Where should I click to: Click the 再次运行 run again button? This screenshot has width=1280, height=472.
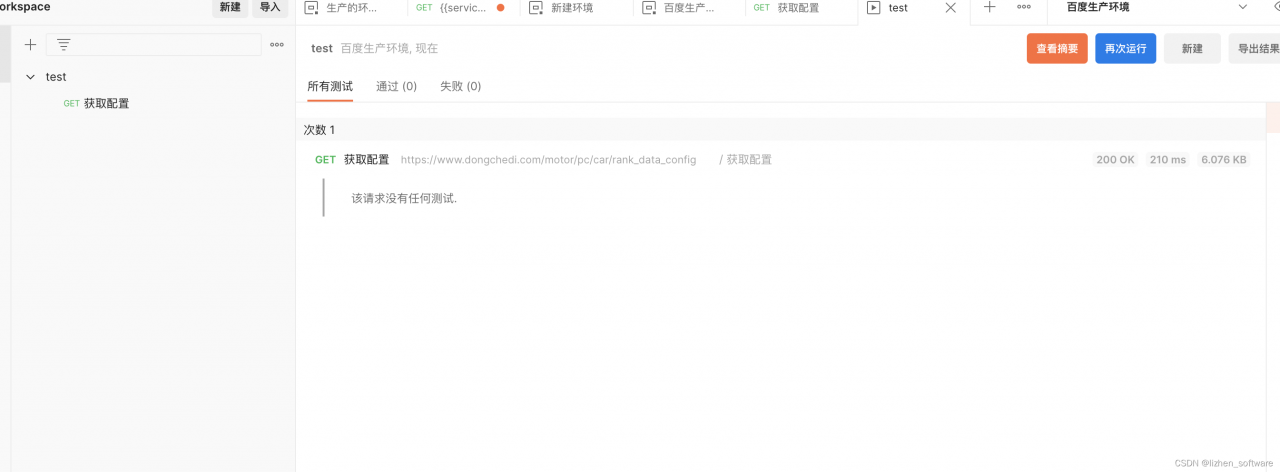(1126, 48)
